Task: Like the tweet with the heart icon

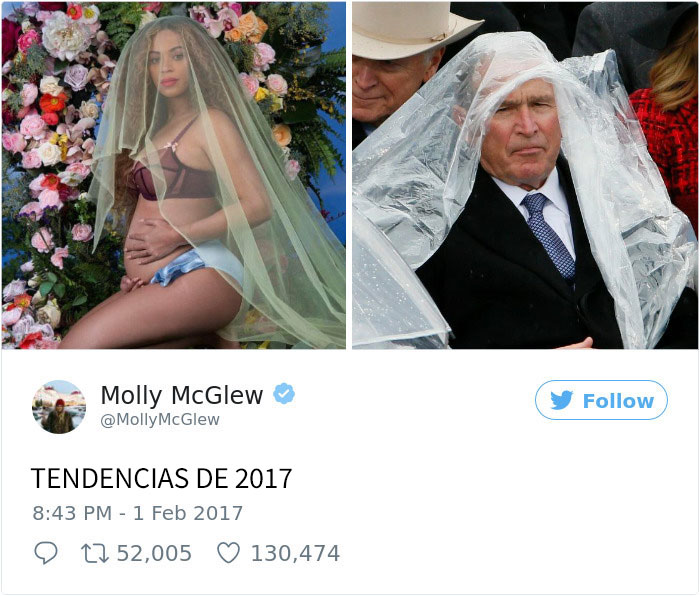Action: click(x=229, y=553)
